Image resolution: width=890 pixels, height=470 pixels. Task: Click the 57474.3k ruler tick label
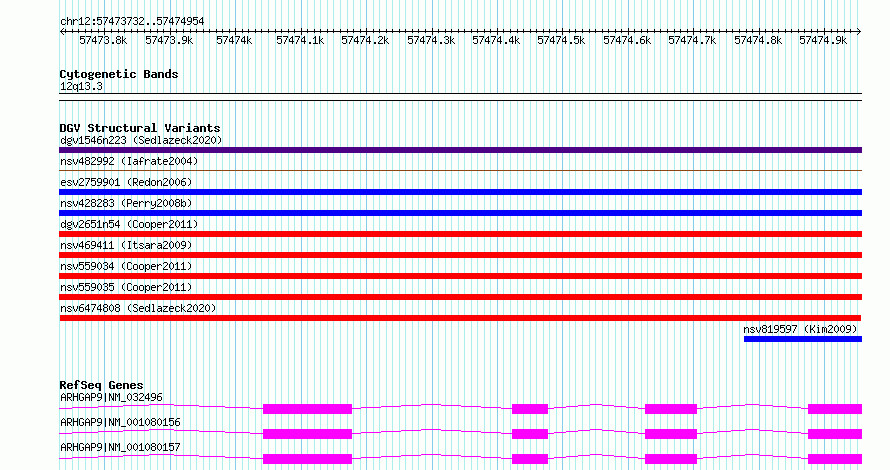(x=431, y=41)
